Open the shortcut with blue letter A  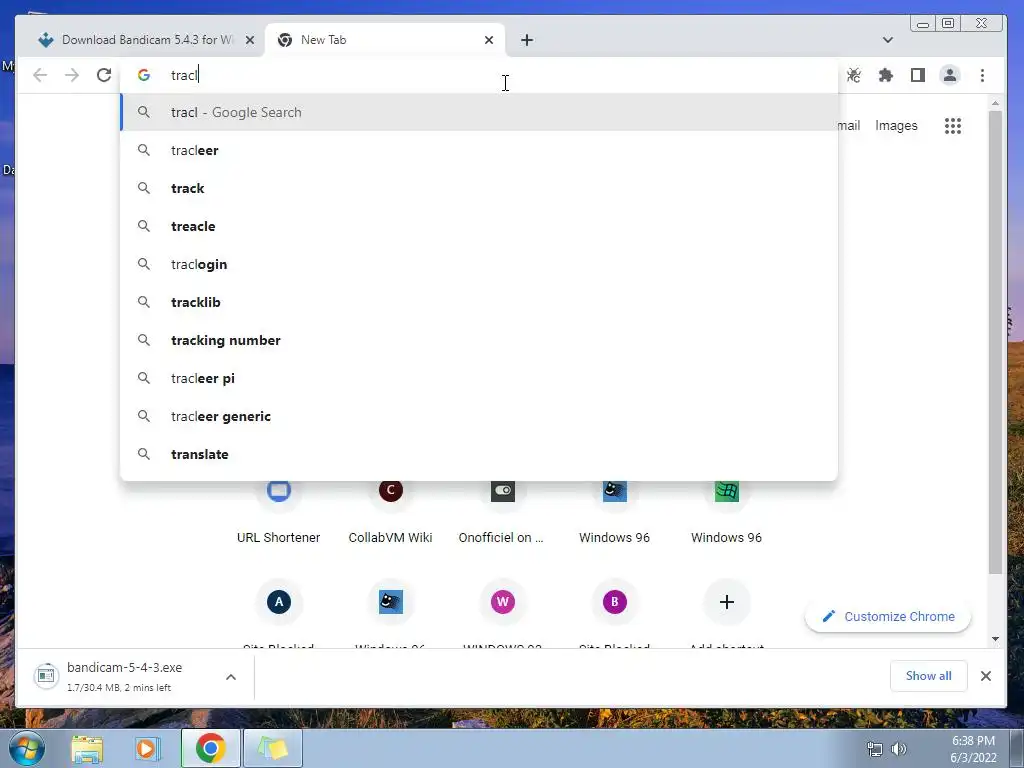[279, 601]
